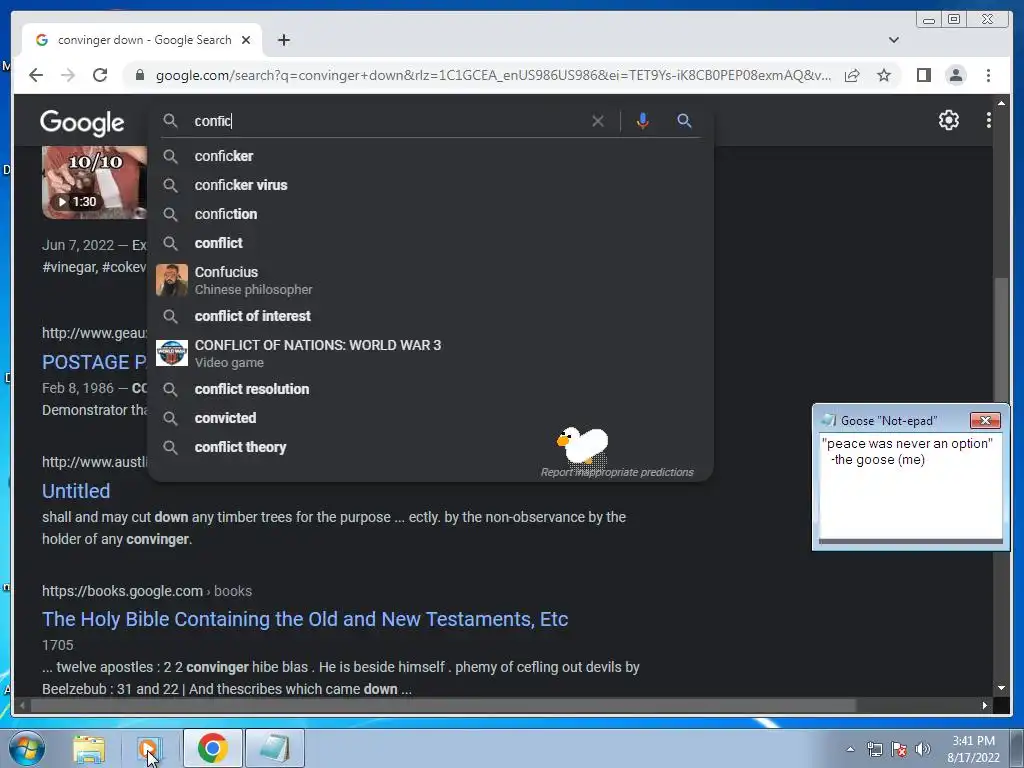Click the Chrome taskbar icon

pos(212,748)
